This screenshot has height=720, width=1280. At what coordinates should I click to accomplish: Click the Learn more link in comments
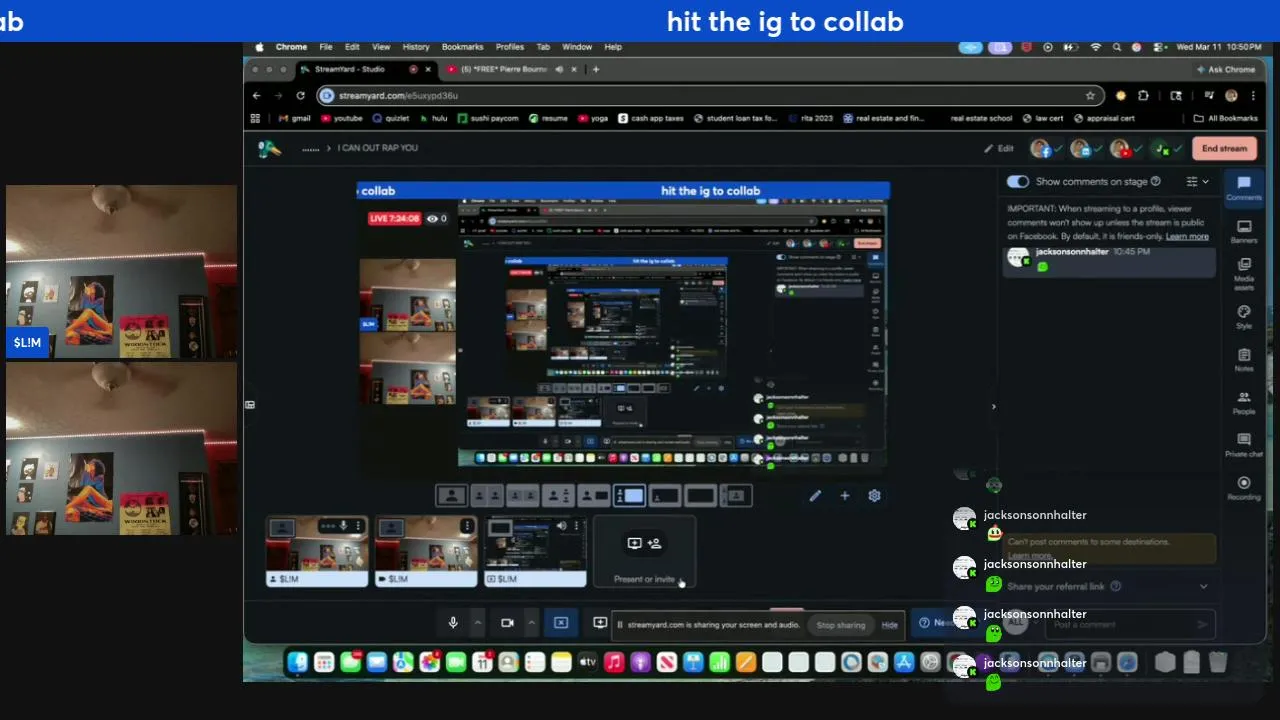pyautogui.click(x=1187, y=236)
